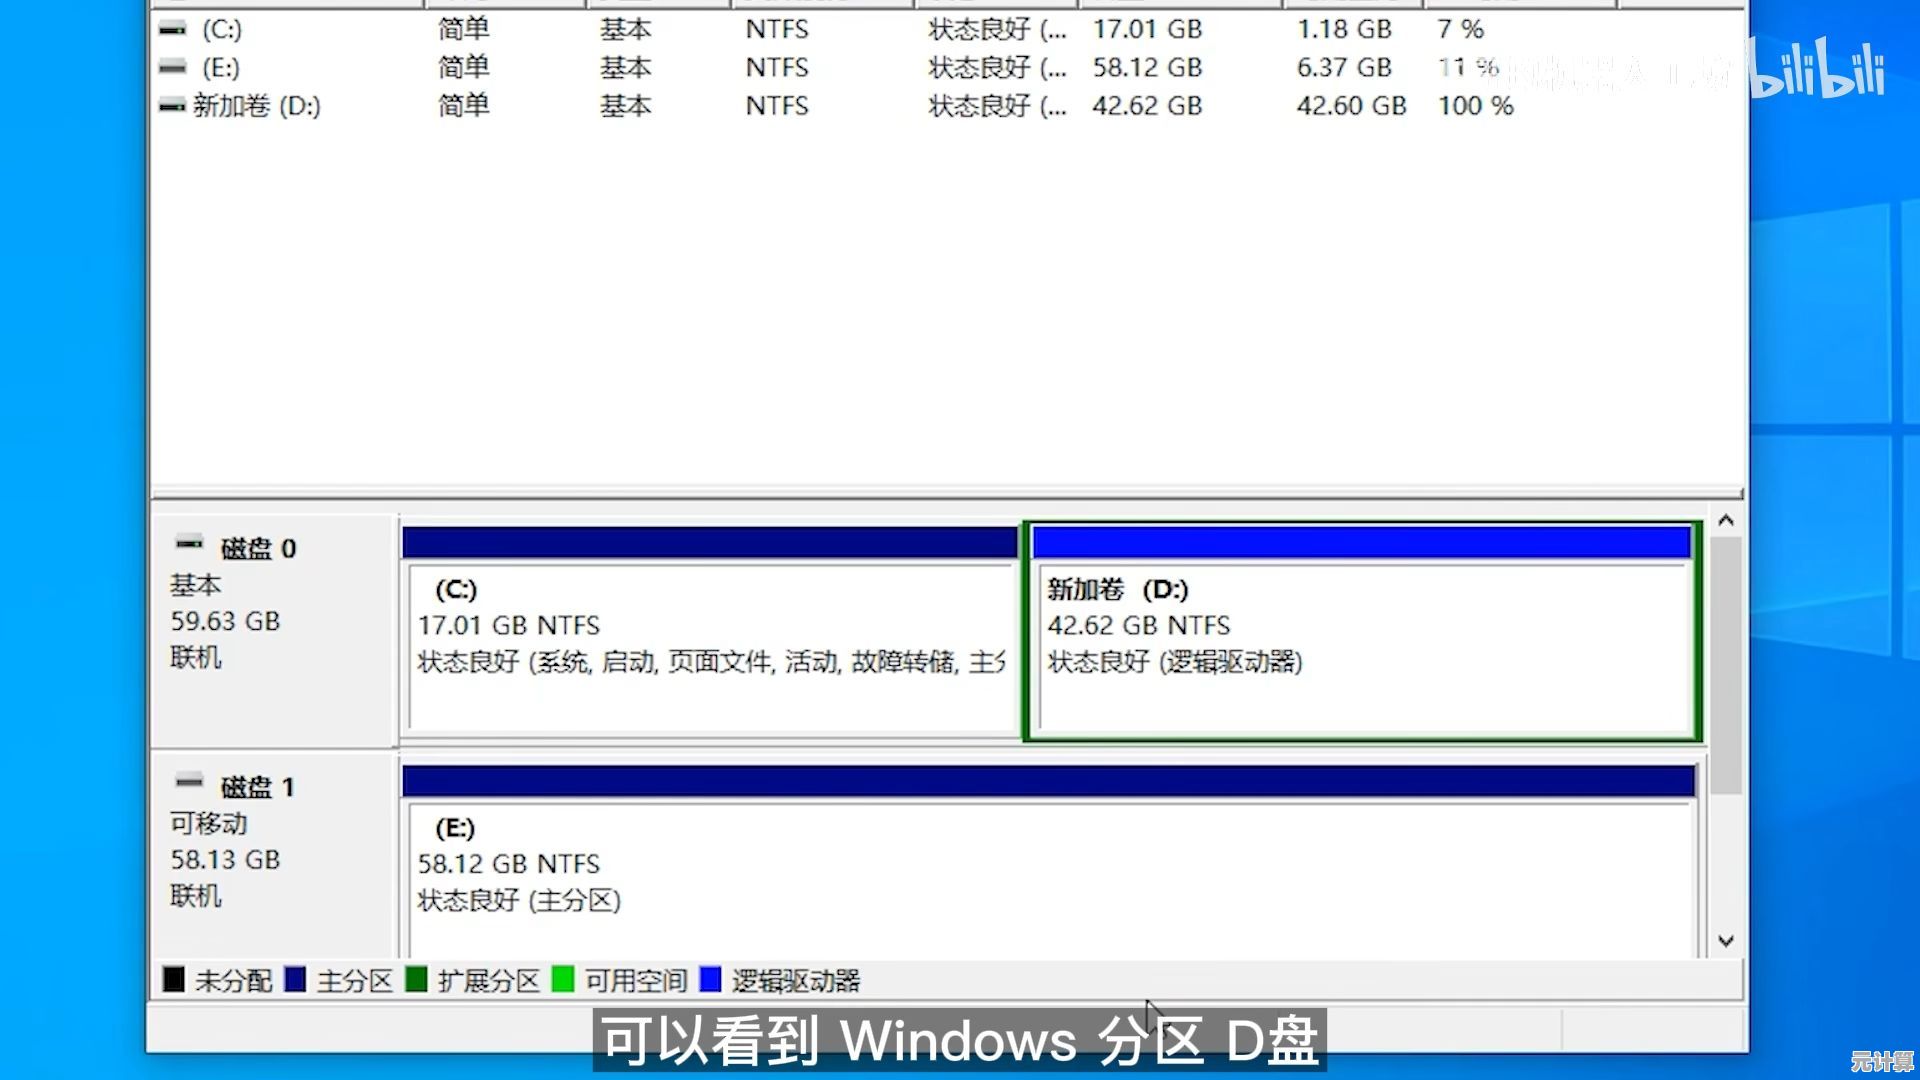Click the 扩展分区 legend label
The image size is (1920, 1080).
click(489, 981)
